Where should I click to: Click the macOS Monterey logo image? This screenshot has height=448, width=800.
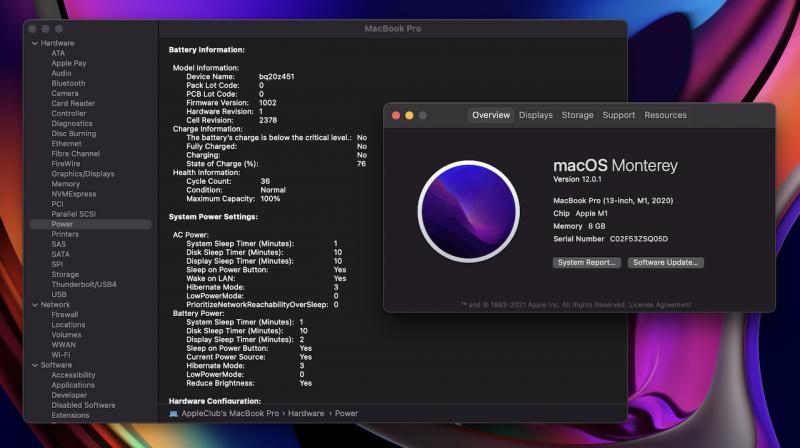click(x=469, y=211)
